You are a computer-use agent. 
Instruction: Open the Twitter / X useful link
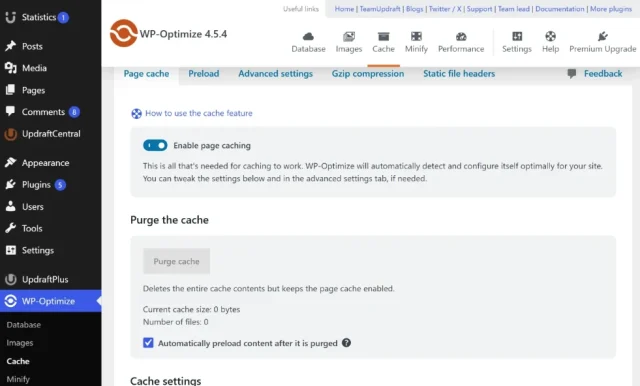coord(445,9)
